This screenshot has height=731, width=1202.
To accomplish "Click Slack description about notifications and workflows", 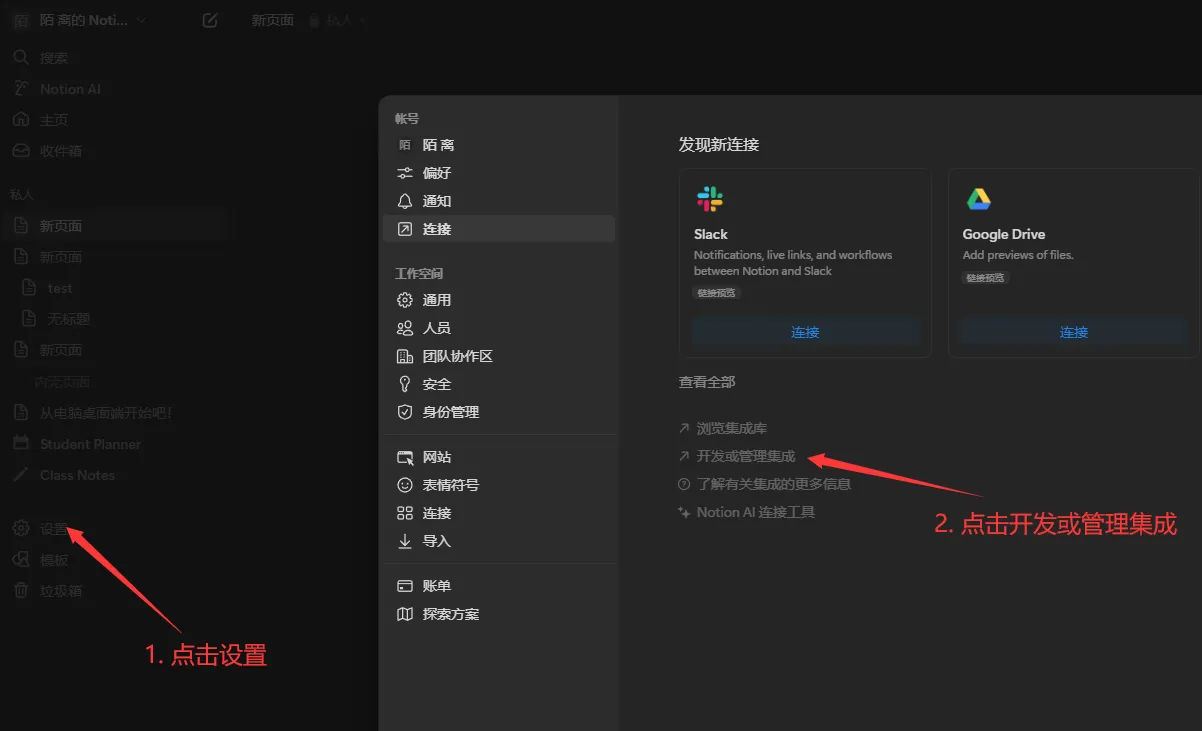I will click(x=793, y=263).
